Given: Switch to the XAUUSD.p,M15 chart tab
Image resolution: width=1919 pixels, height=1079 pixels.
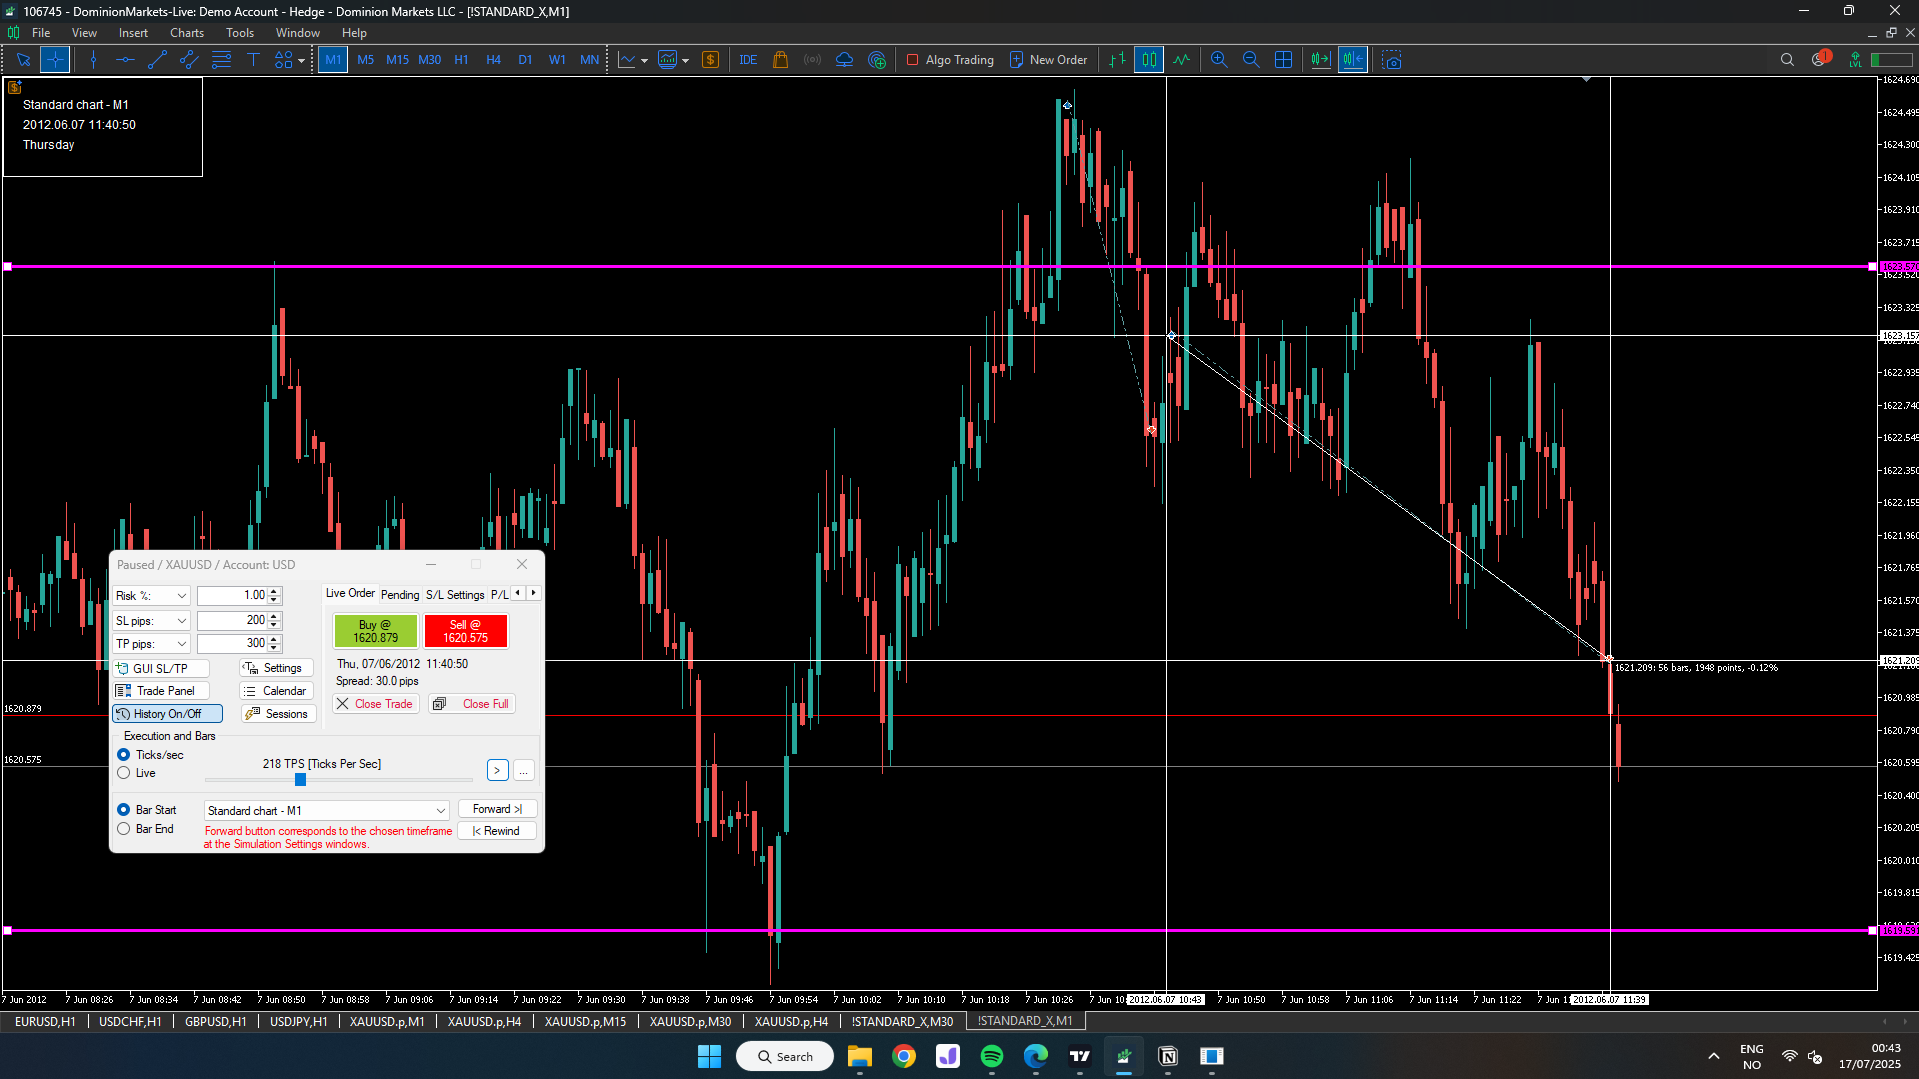Looking at the screenshot, I should click(x=585, y=1021).
